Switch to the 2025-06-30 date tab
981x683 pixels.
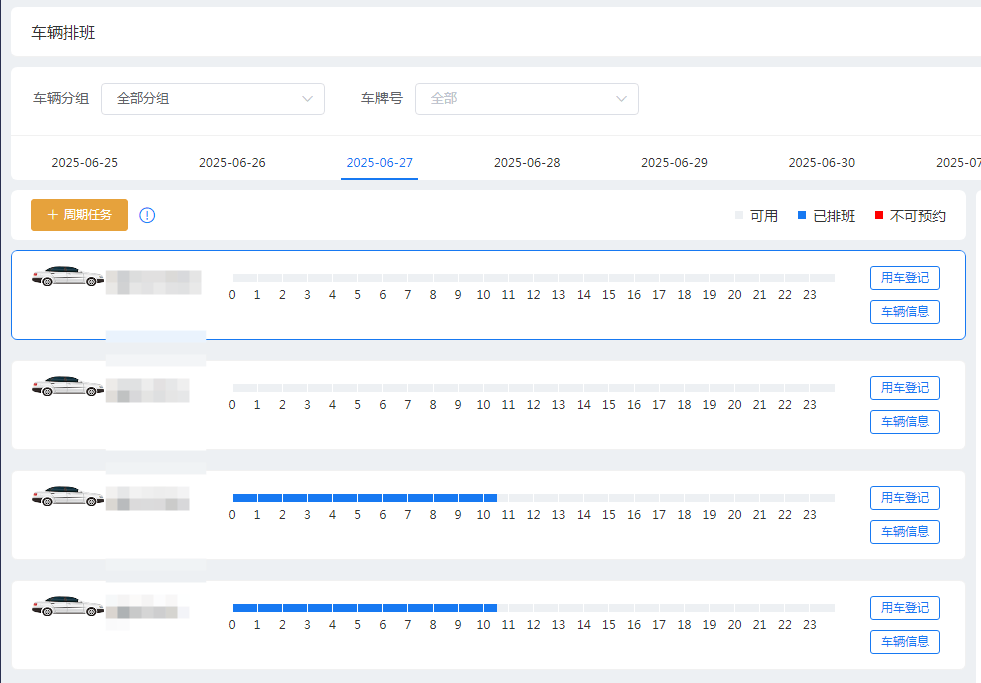point(821,163)
